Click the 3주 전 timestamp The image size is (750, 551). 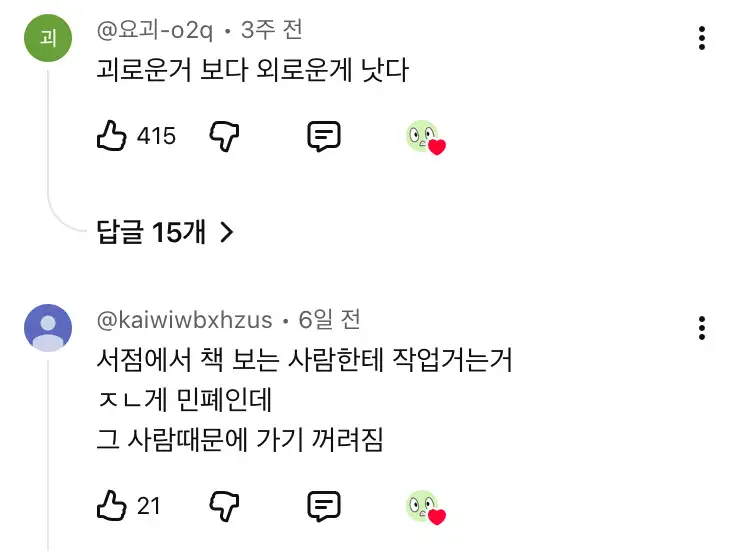[272, 30]
